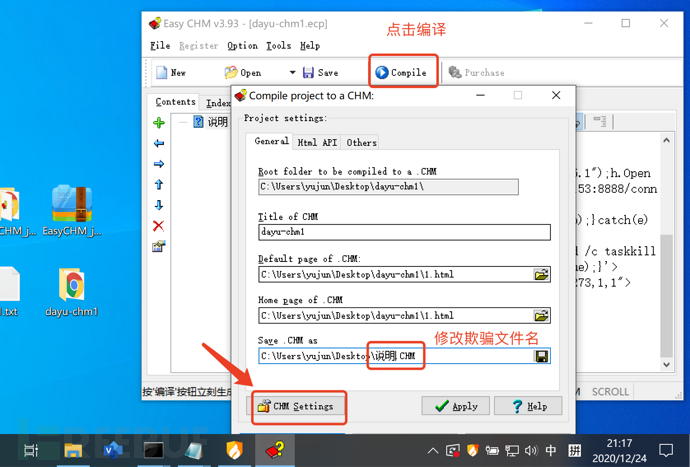The image size is (690, 467).
Task: Open File Explorer from the taskbar
Action: click(73, 450)
